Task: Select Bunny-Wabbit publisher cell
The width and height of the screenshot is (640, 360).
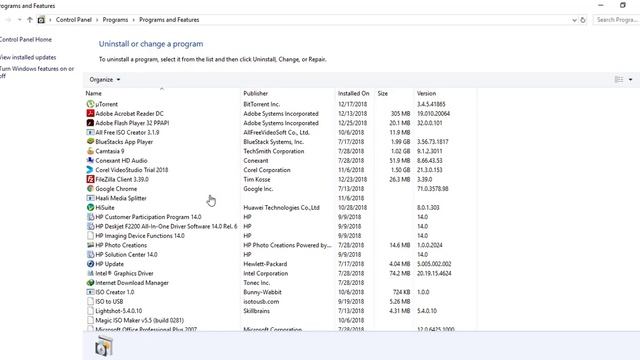Action: click(x=262, y=292)
